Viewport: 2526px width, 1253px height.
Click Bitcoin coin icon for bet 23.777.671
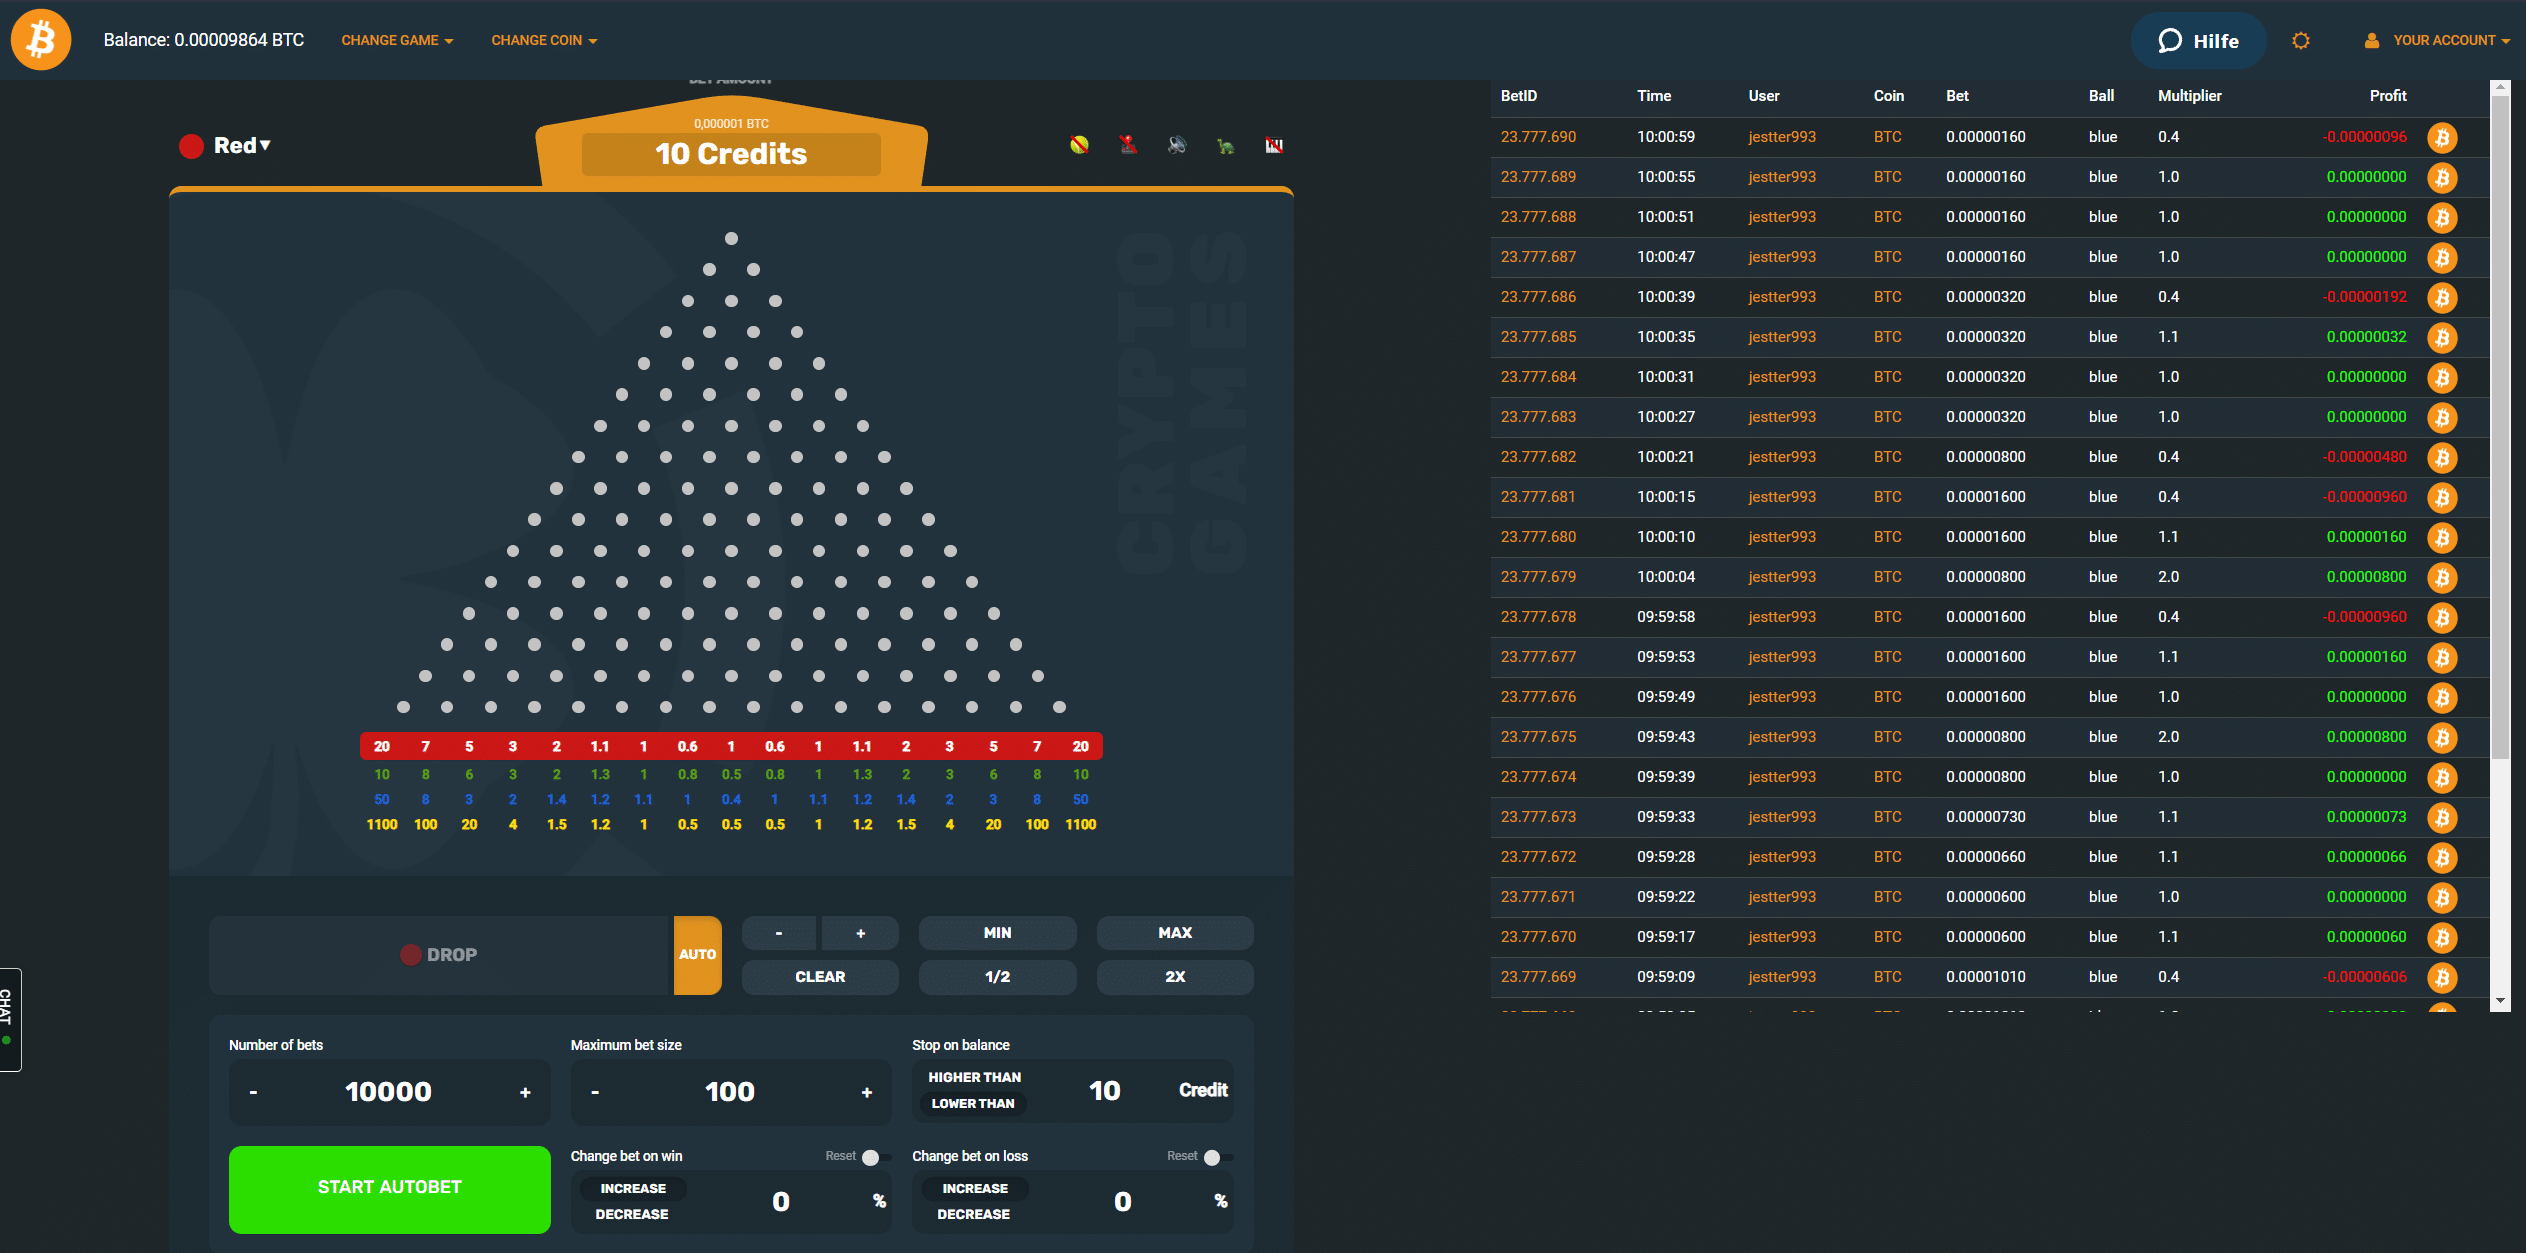tap(2442, 897)
